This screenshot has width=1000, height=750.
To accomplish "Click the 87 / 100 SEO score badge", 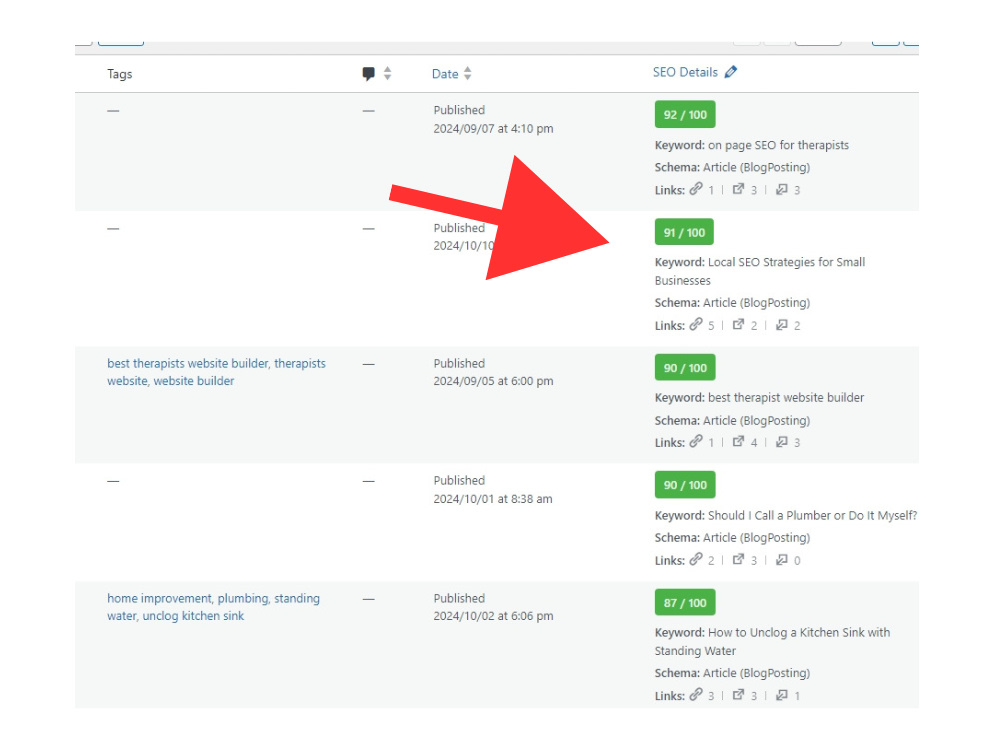I will [x=685, y=603].
